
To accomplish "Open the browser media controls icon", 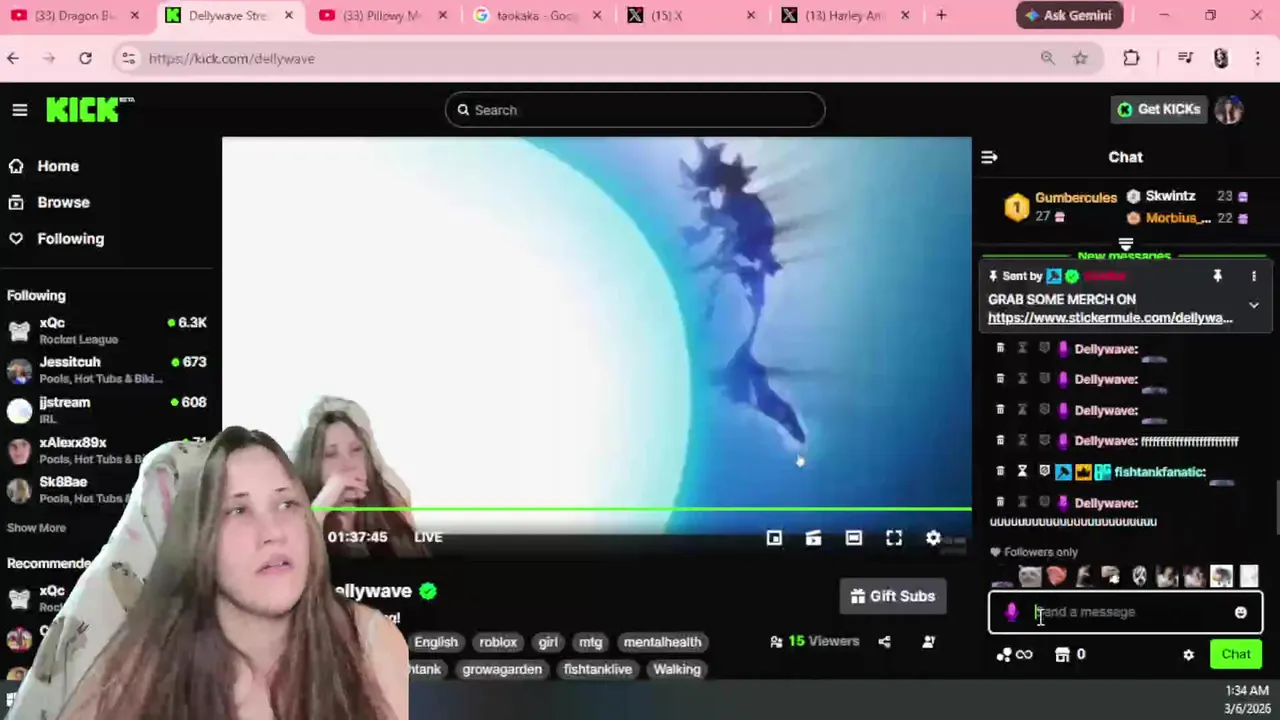I will pos(1185,58).
